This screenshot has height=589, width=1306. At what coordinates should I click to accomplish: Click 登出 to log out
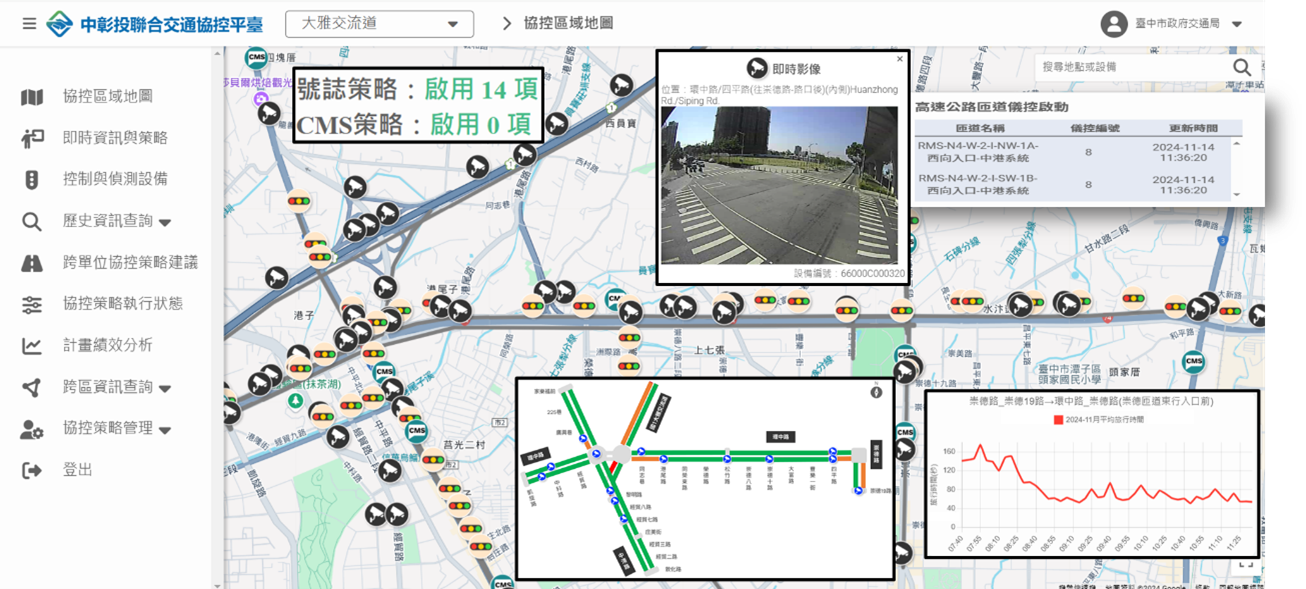(78, 470)
